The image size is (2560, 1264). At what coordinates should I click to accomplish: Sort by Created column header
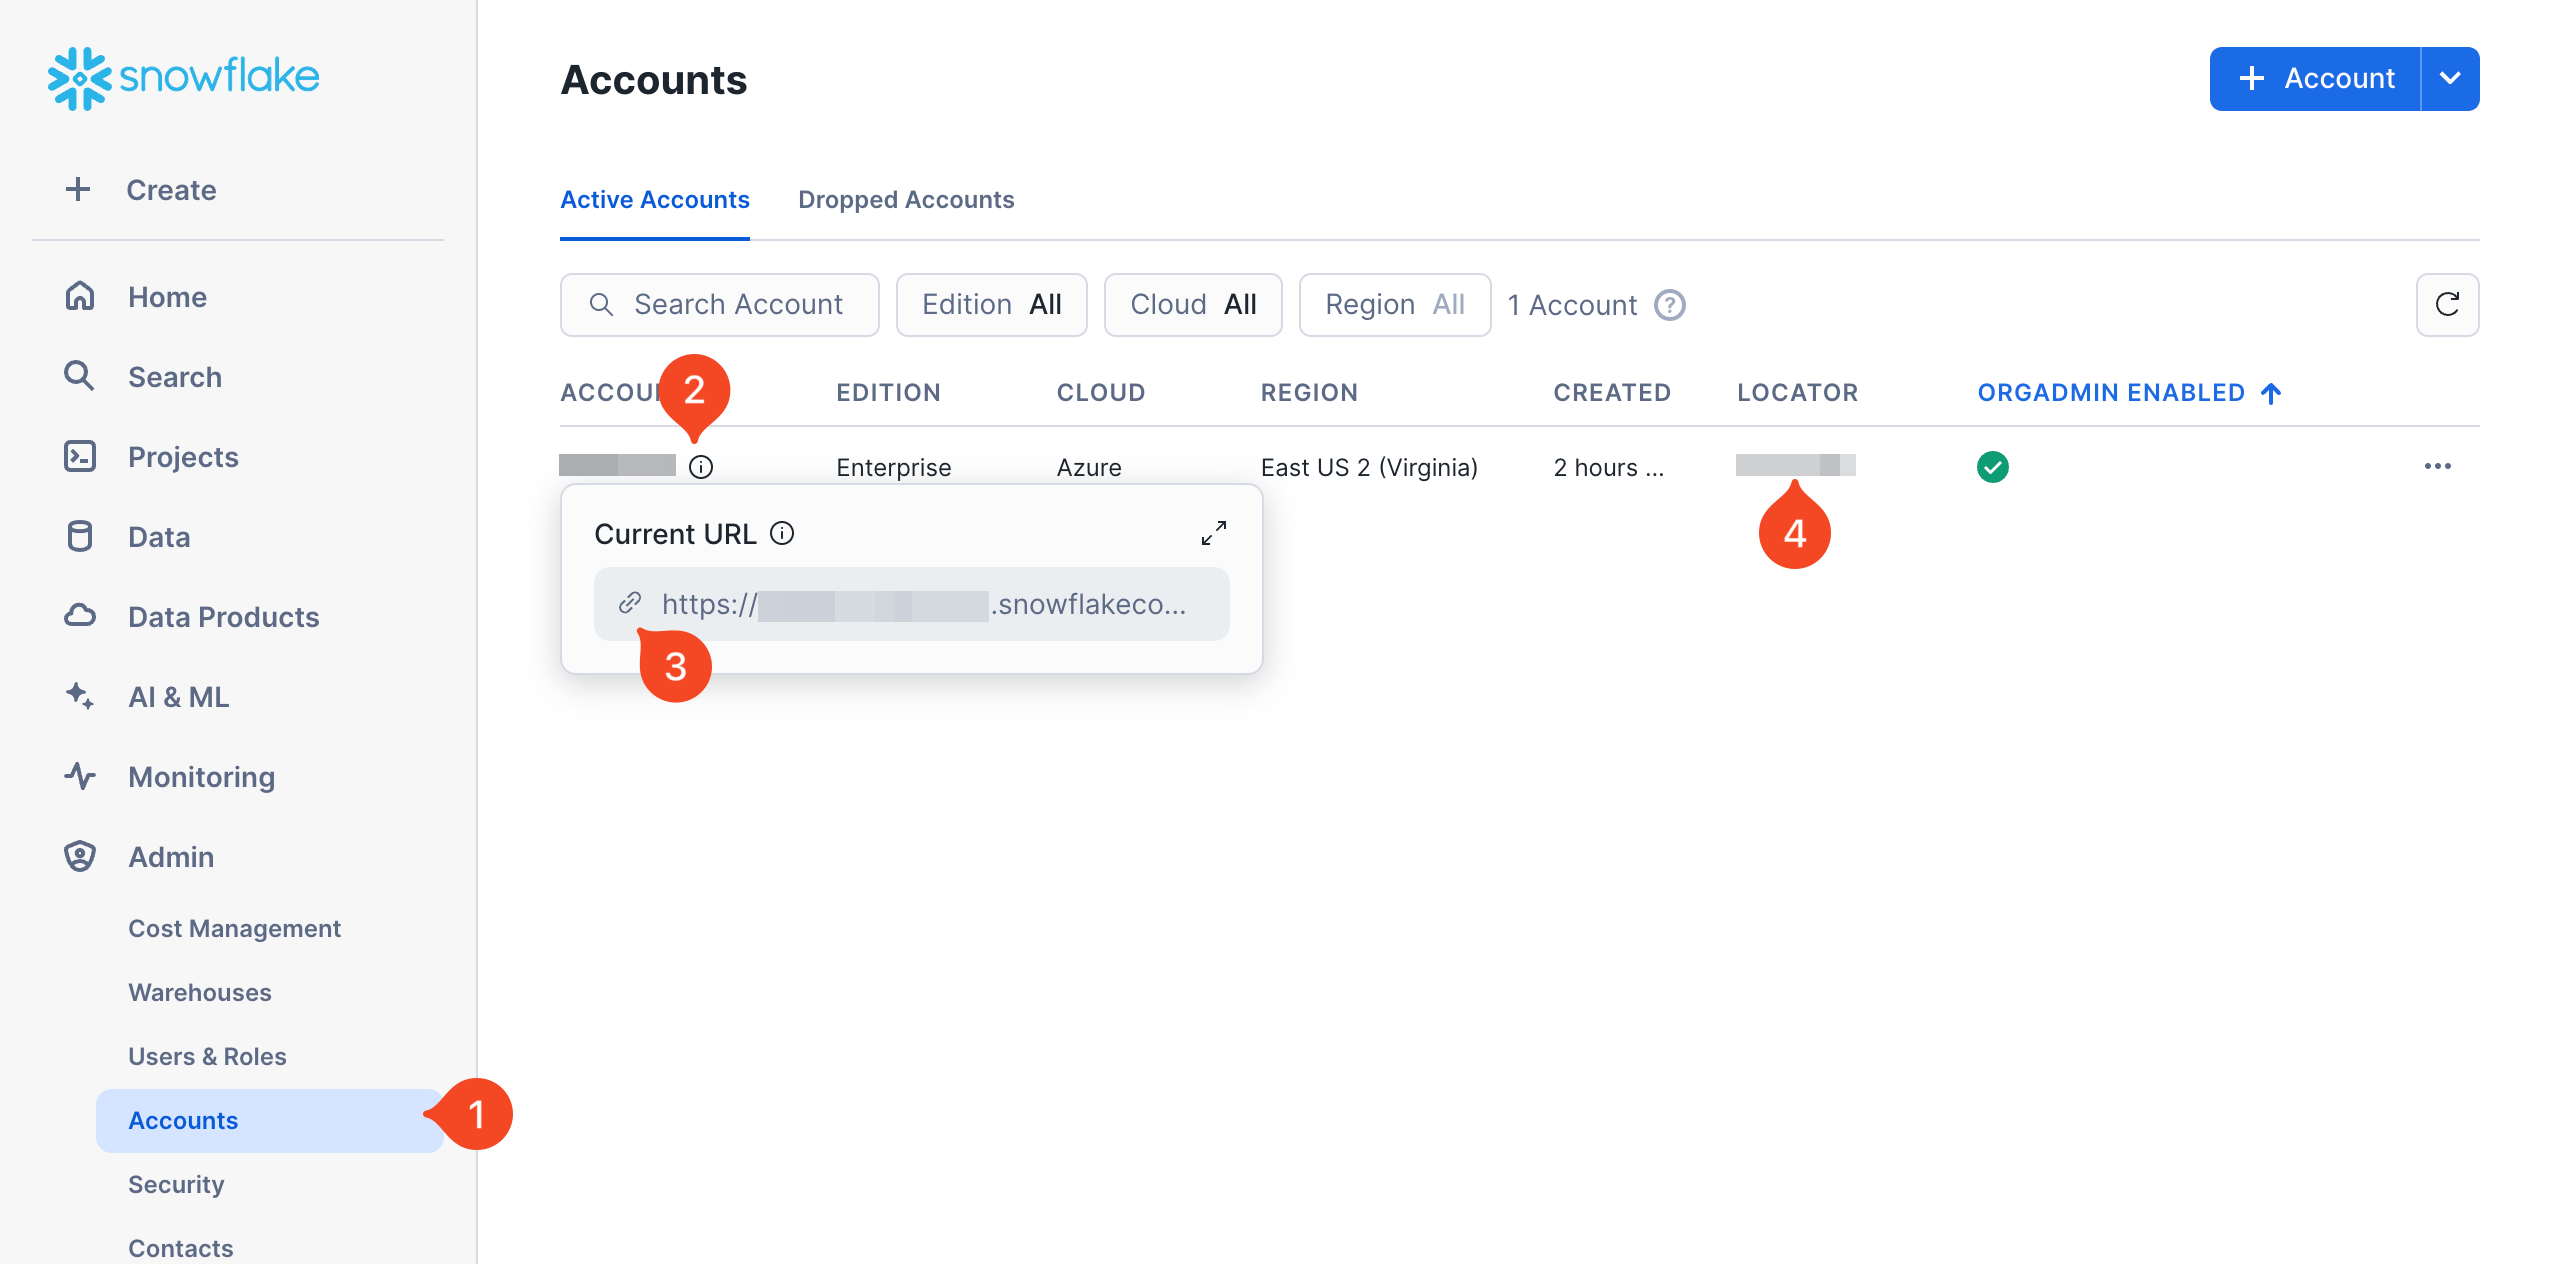click(1612, 393)
